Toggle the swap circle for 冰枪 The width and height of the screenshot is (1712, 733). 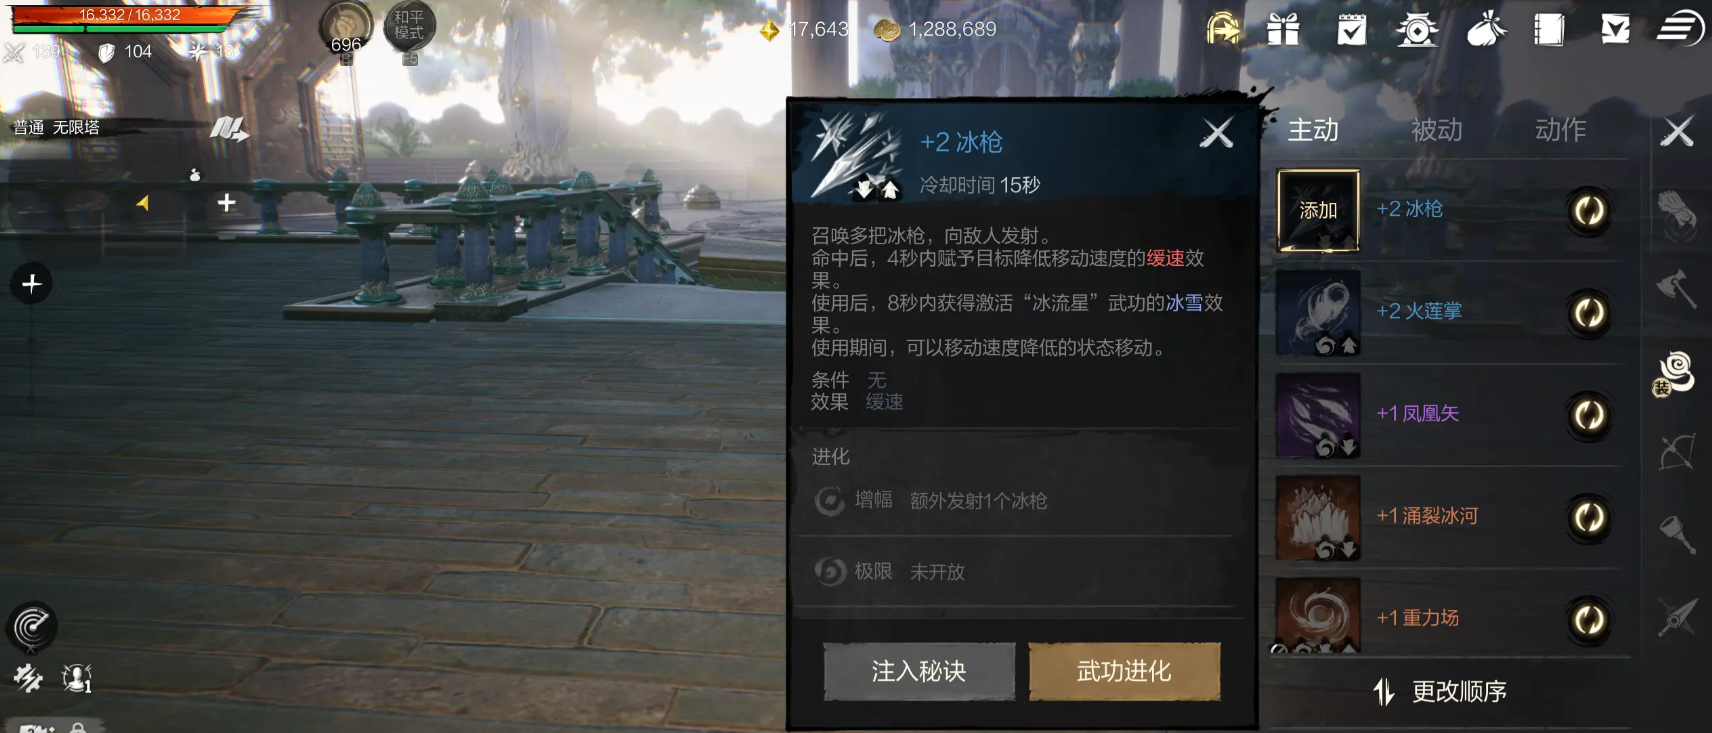(x=1589, y=211)
